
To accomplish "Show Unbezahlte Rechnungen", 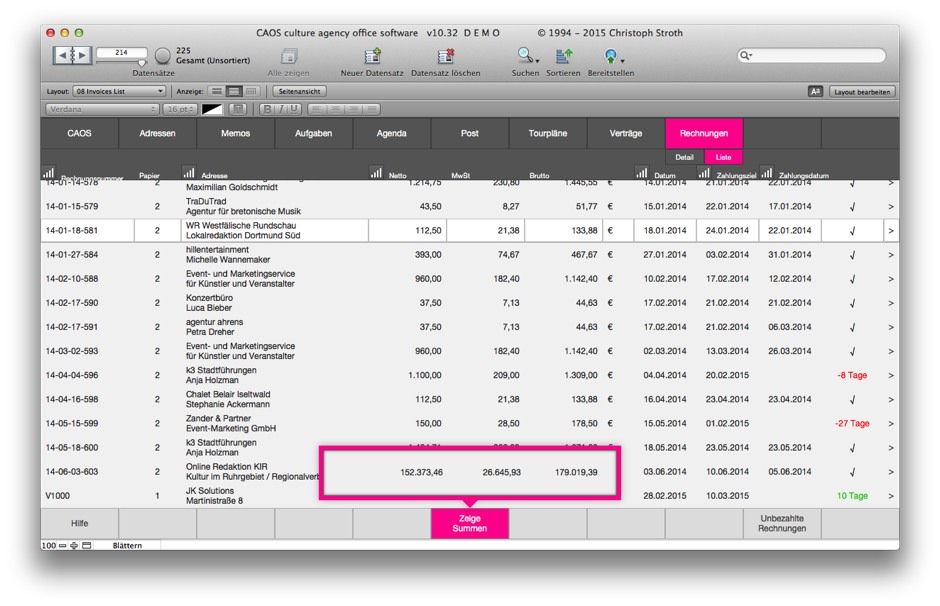I will [x=782, y=523].
